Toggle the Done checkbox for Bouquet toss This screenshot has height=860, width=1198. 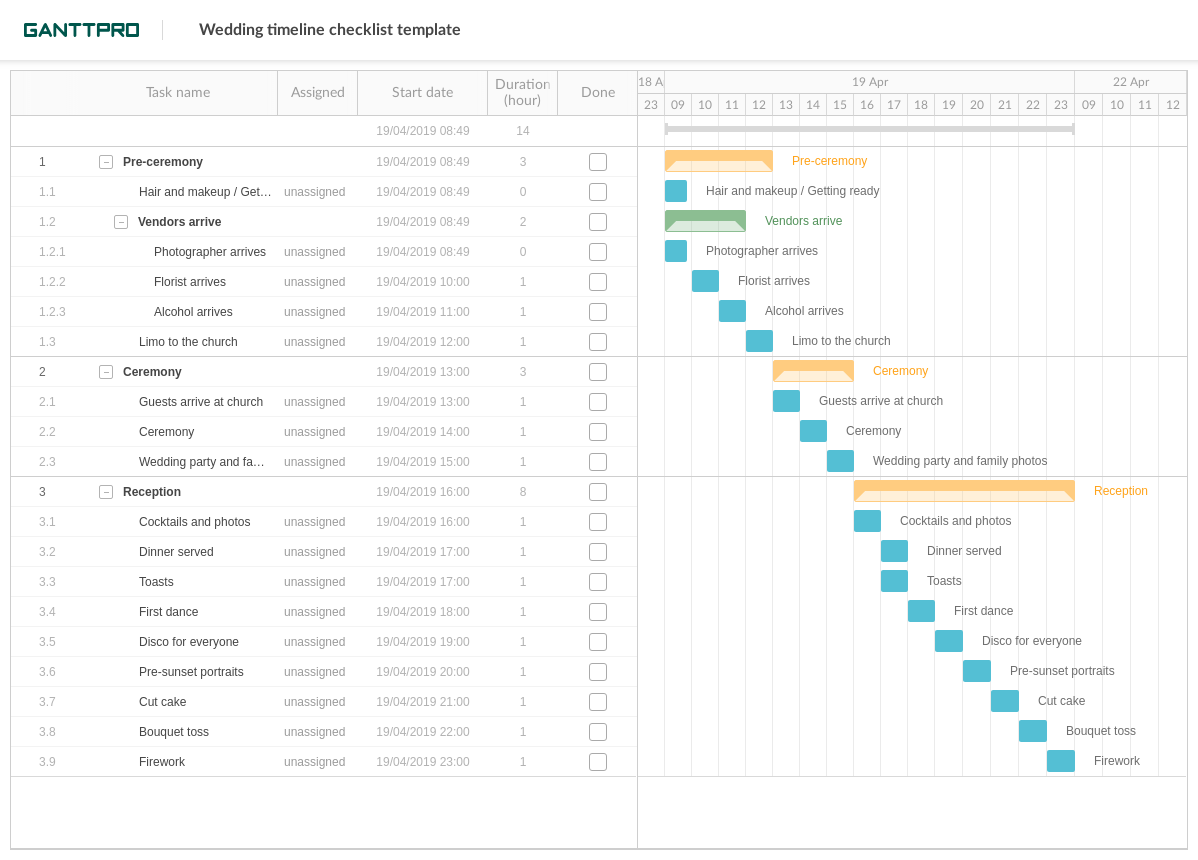597,731
